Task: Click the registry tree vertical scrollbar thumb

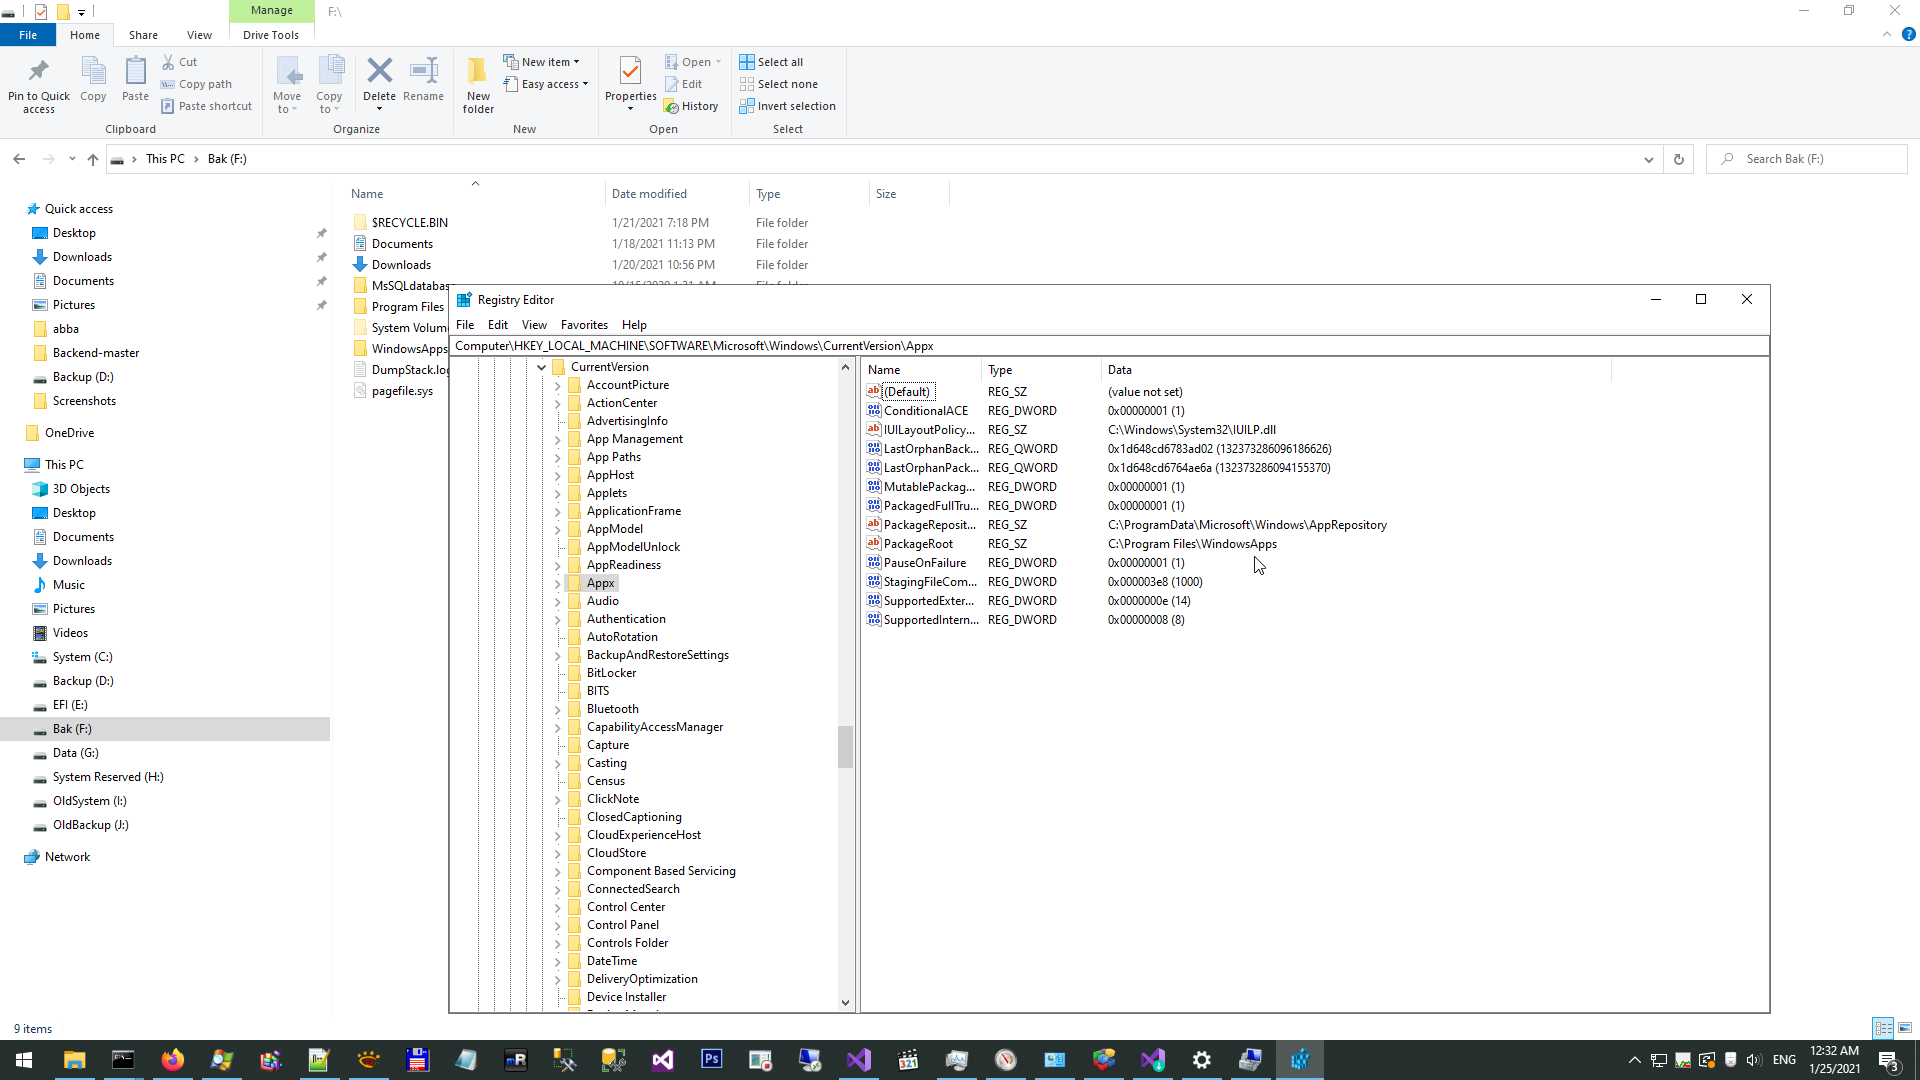Action: click(845, 746)
